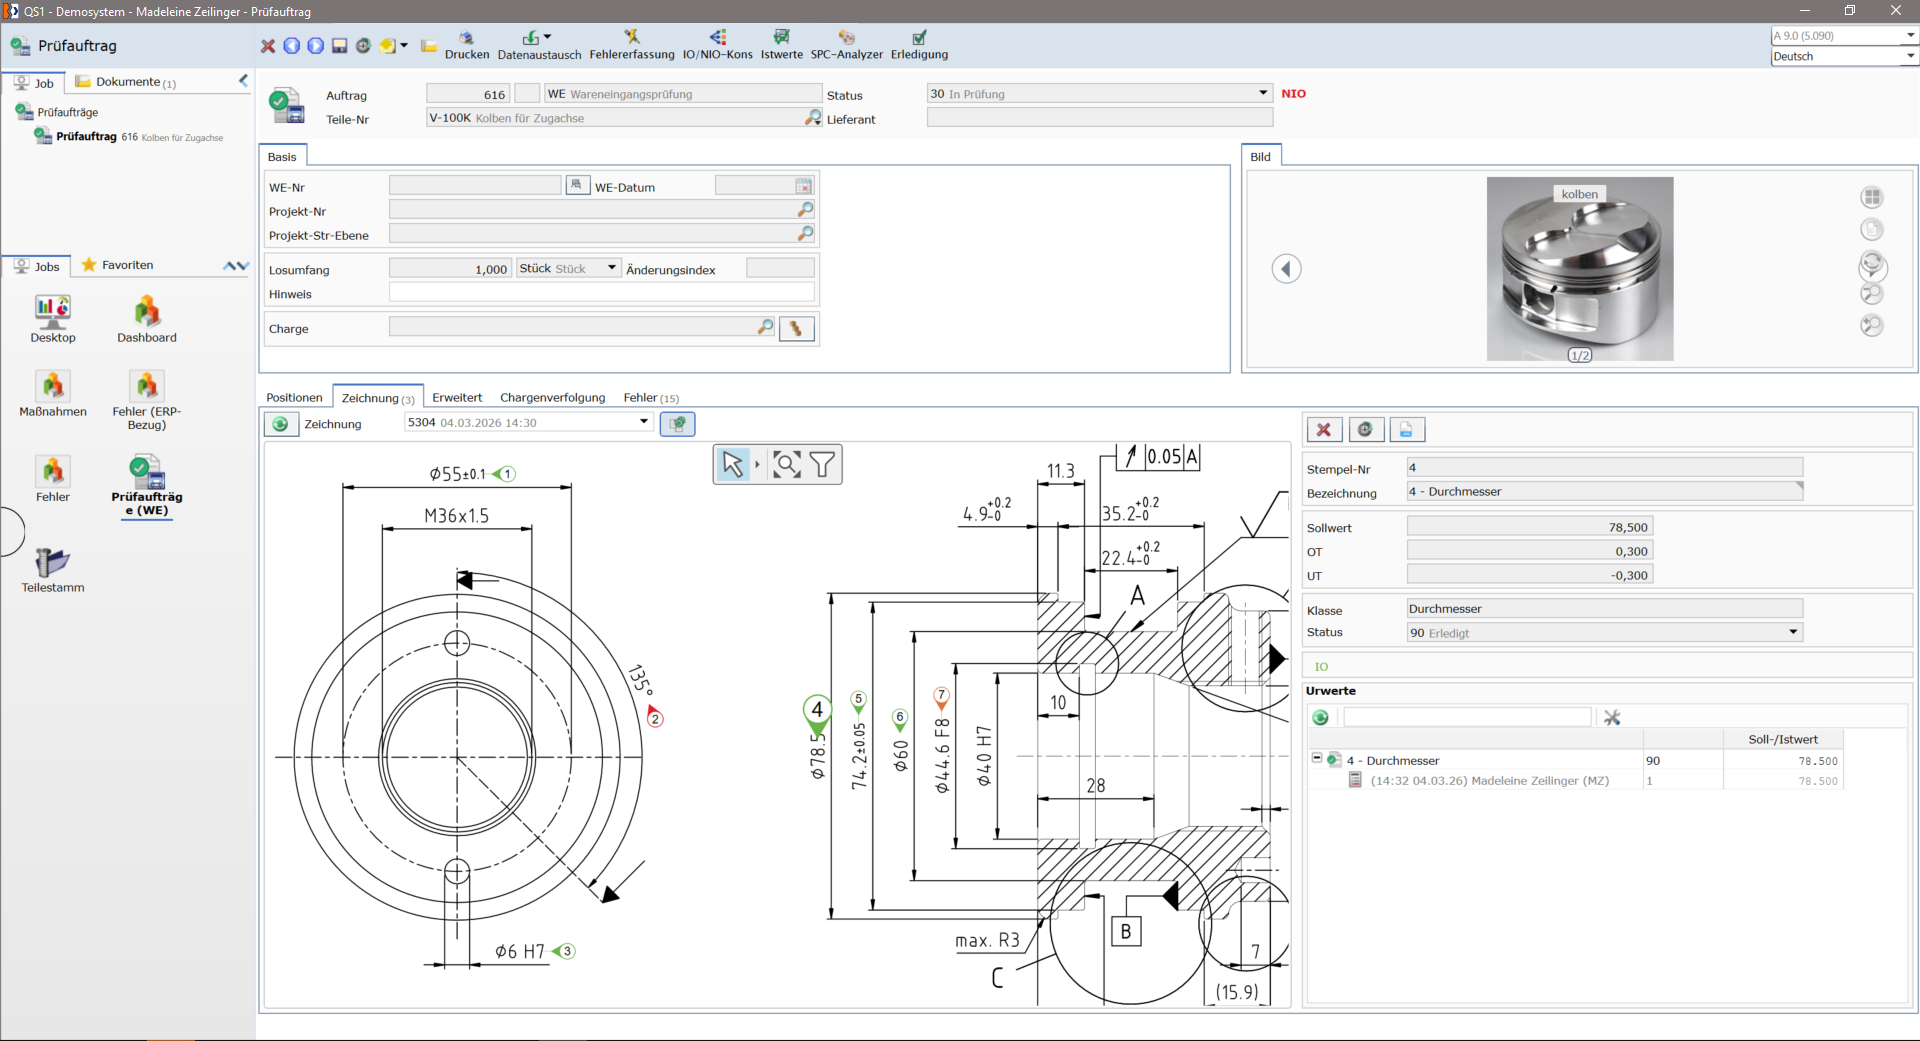Open the Desktop shortcut
Screen dimensions: 1920x1041
click(x=53, y=320)
